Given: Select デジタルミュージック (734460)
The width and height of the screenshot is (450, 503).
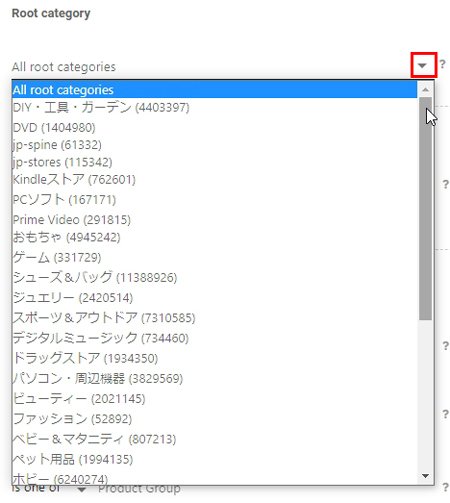Looking at the screenshot, I should (214, 338).
